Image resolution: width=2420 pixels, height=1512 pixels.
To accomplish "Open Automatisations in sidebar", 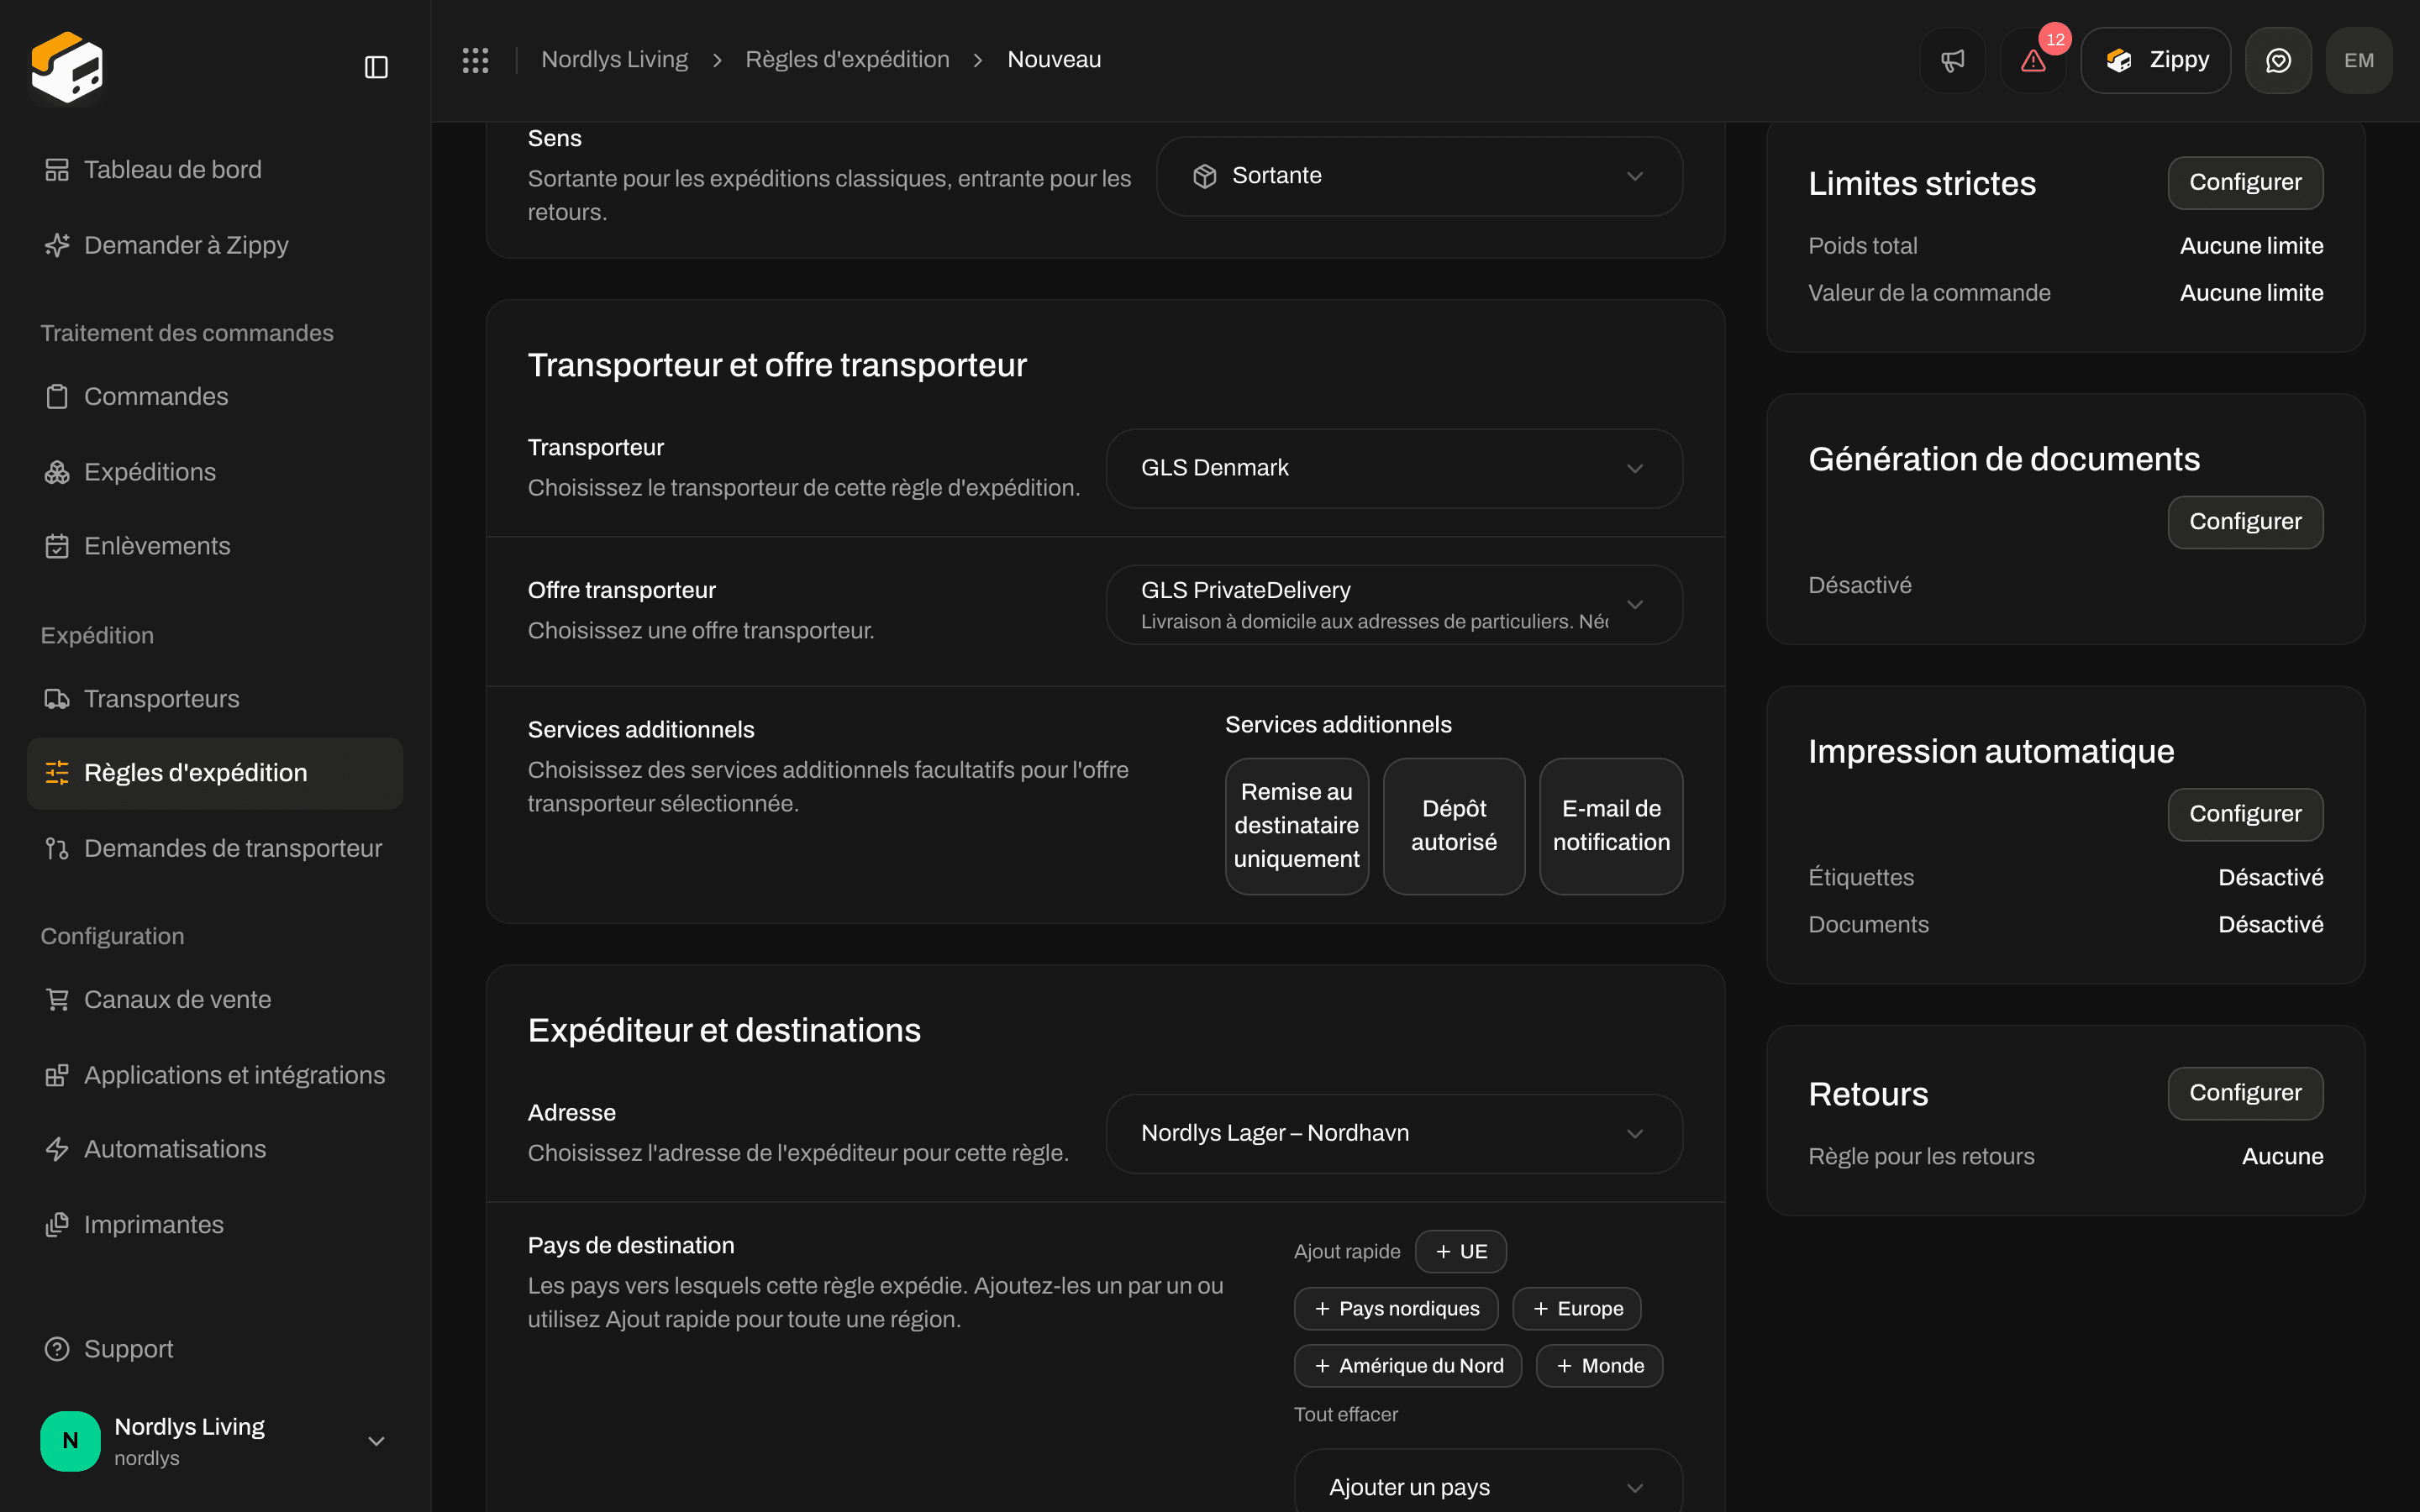I will [215, 1149].
